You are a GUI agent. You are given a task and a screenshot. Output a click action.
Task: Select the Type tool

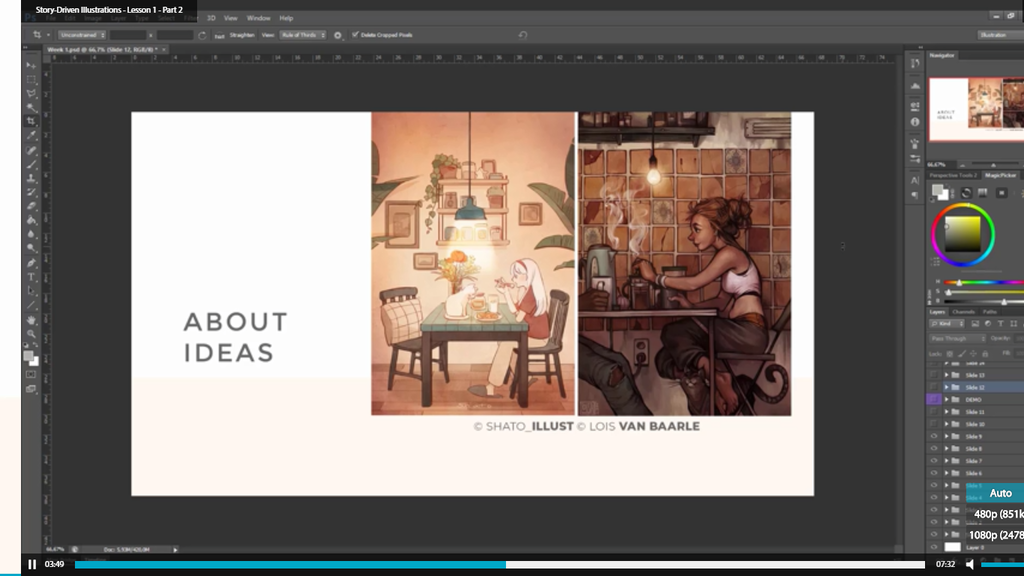(31, 277)
